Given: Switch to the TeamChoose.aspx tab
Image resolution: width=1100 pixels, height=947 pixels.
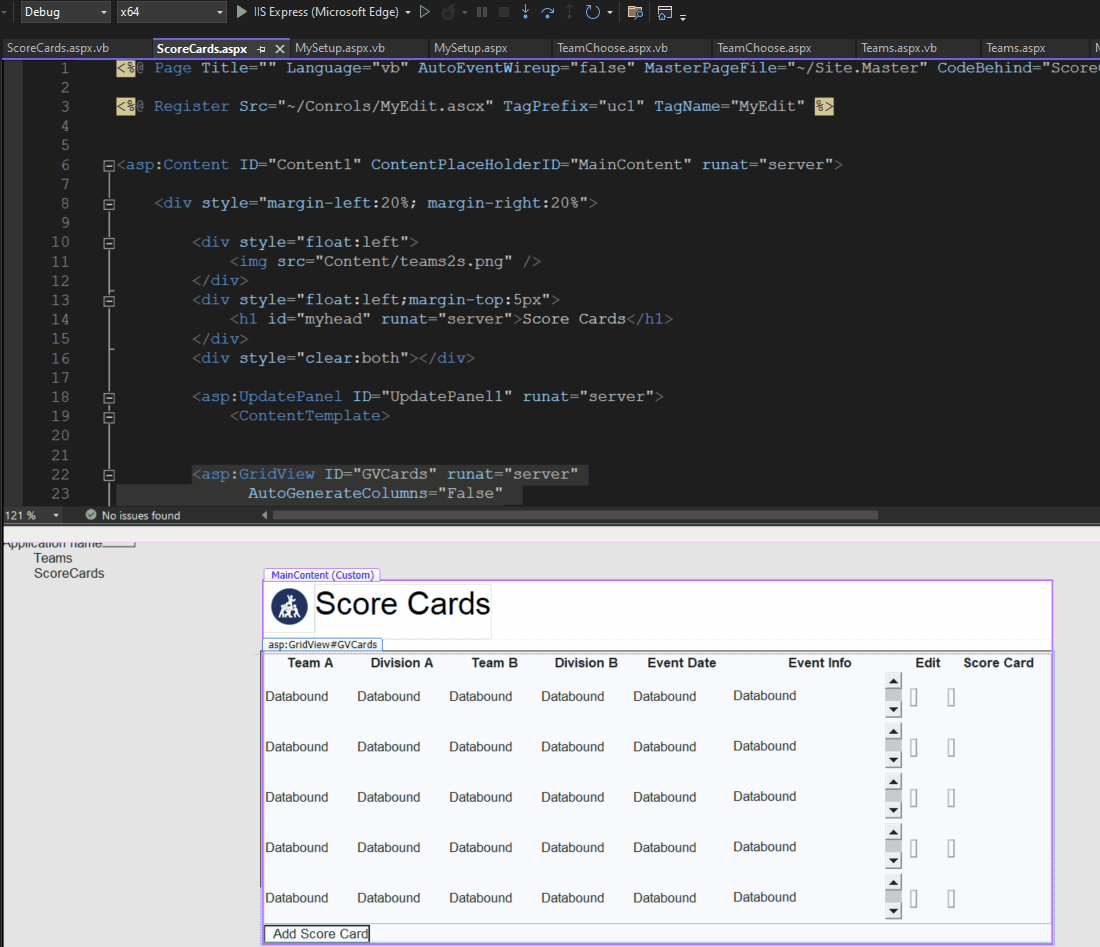Looking at the screenshot, I should [764, 48].
